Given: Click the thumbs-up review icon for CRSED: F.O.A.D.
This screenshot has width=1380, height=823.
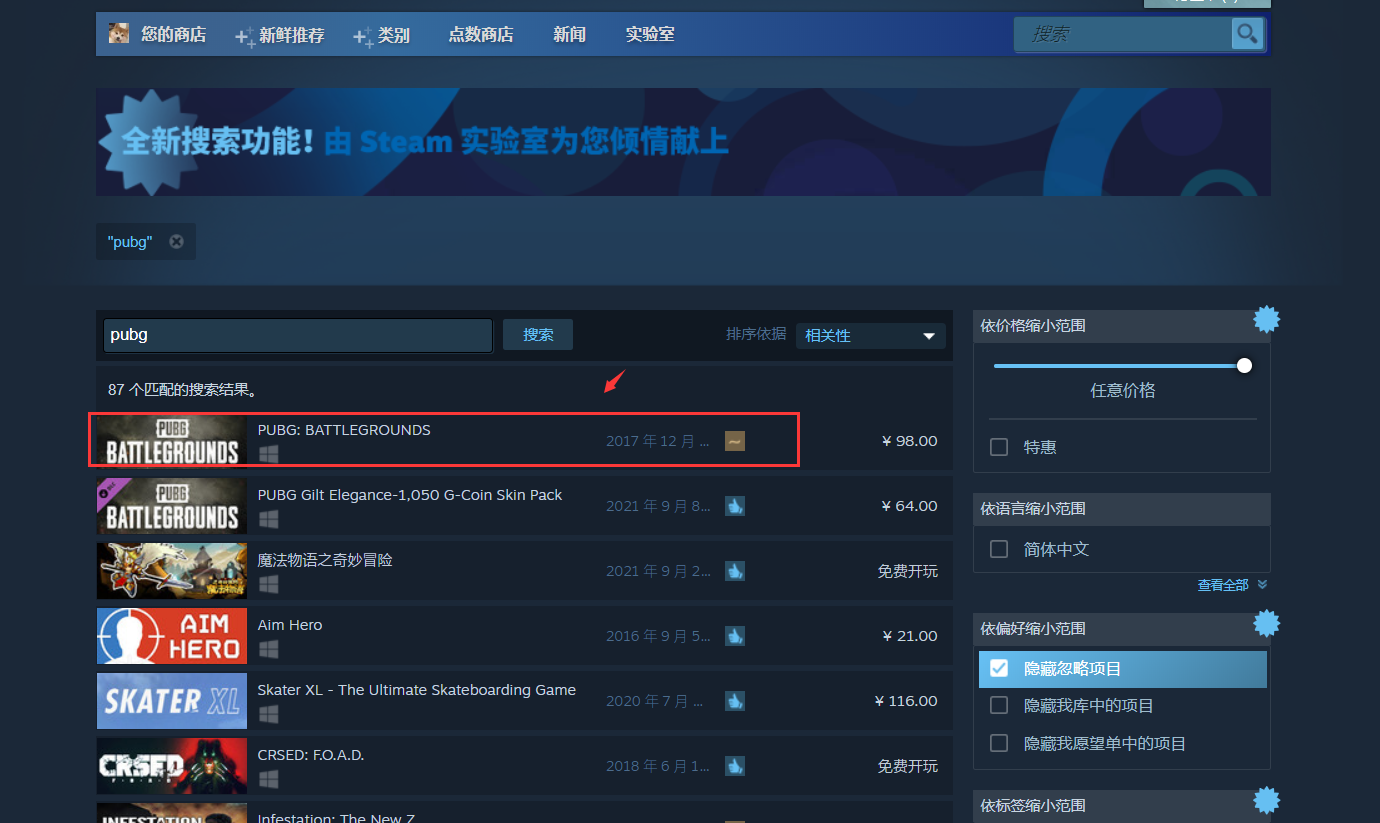Looking at the screenshot, I should (735, 766).
